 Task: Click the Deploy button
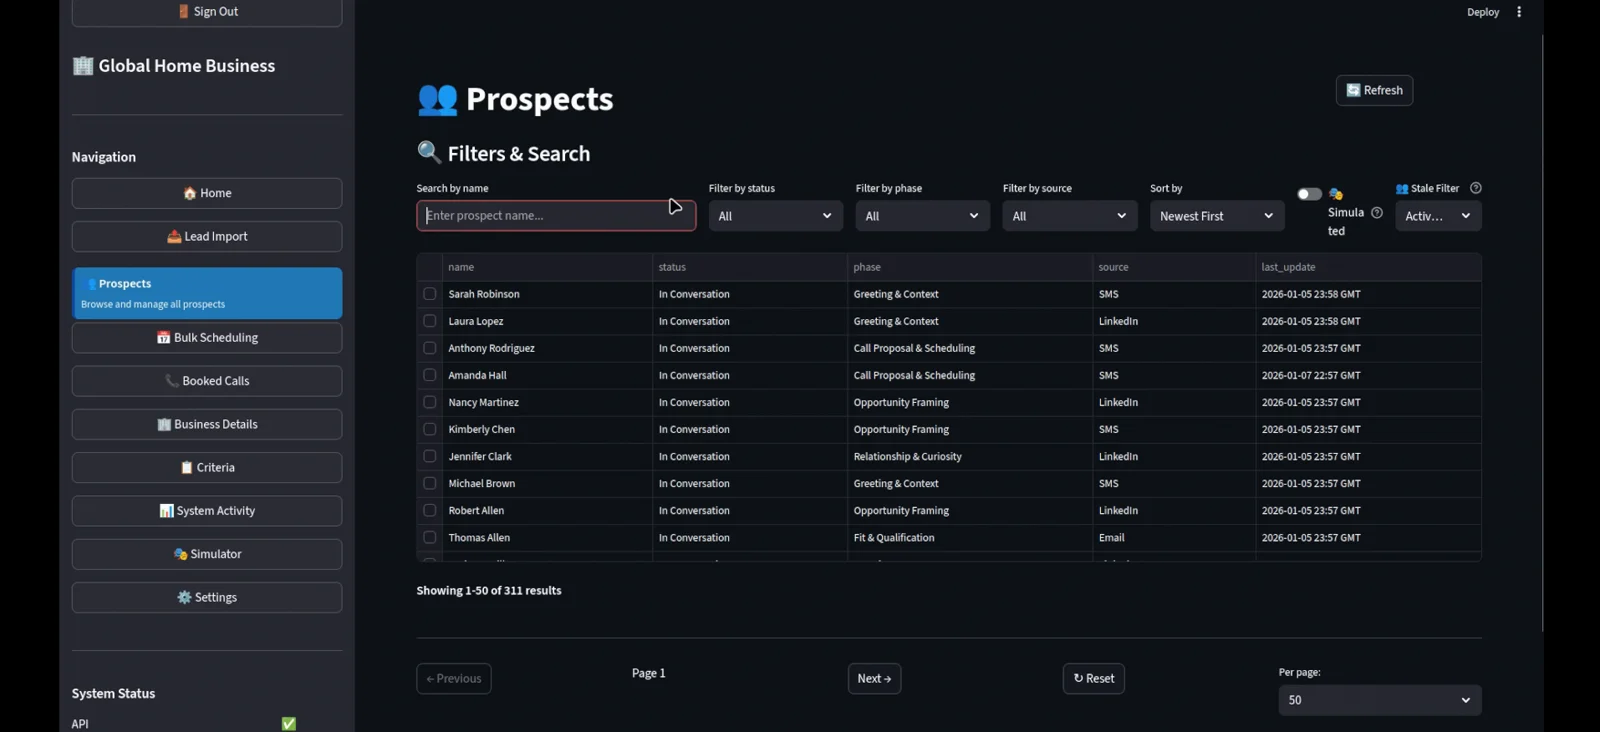(x=1483, y=12)
